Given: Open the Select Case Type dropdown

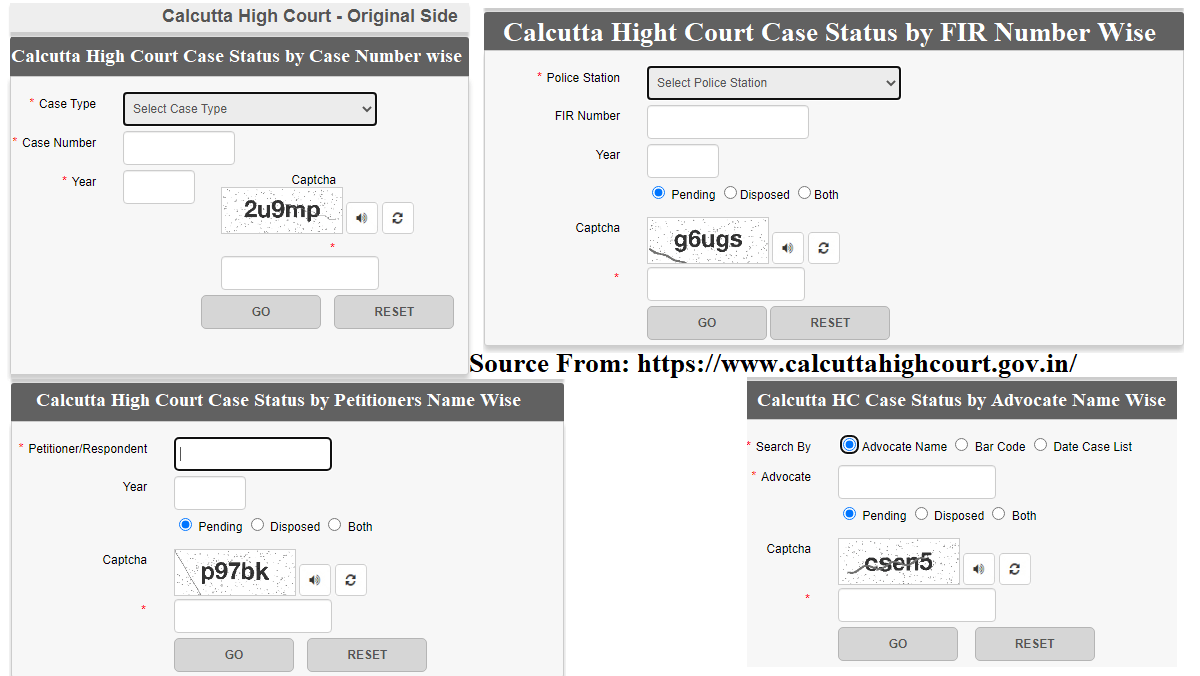Looking at the screenshot, I should click(249, 108).
